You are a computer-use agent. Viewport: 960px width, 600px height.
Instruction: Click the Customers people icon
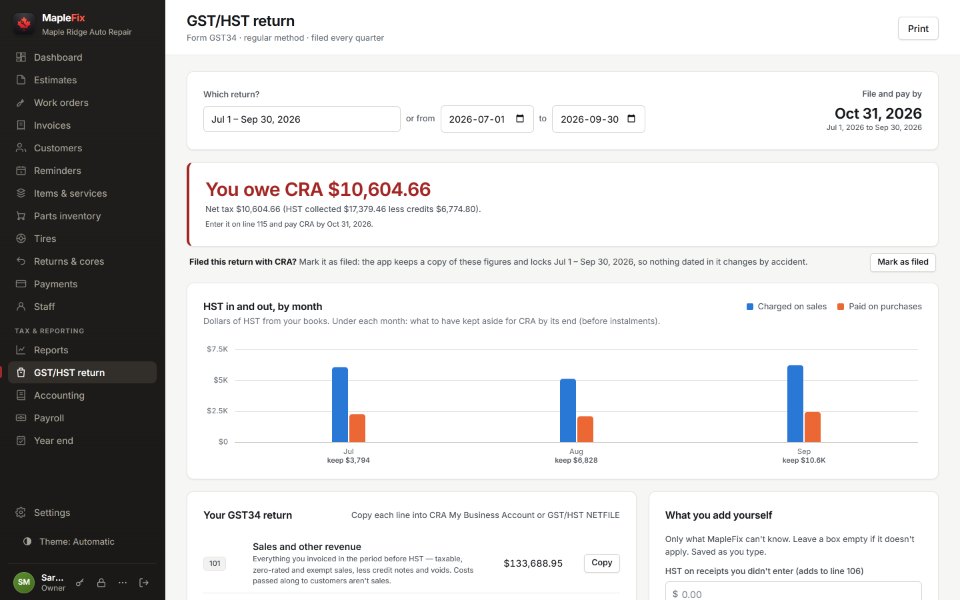[21, 148]
